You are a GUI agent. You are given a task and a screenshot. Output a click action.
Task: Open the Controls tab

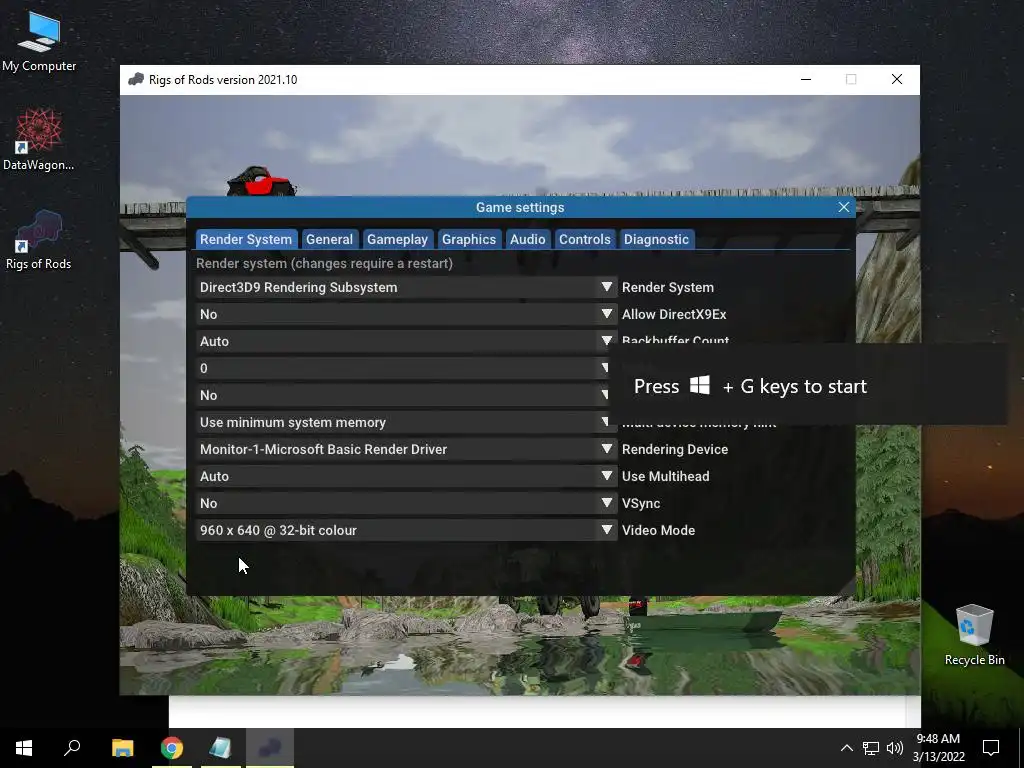pyautogui.click(x=584, y=239)
